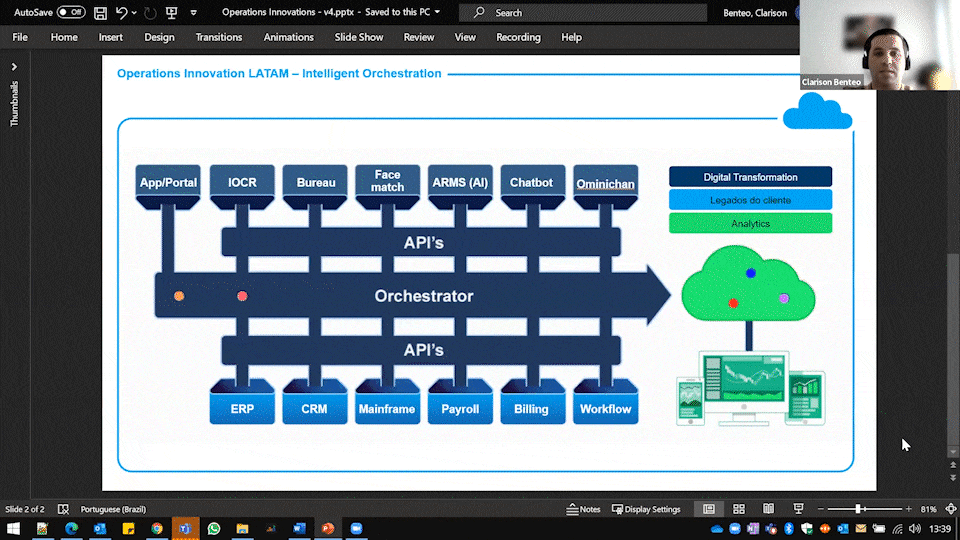Click the Display Settings button

pos(646,509)
